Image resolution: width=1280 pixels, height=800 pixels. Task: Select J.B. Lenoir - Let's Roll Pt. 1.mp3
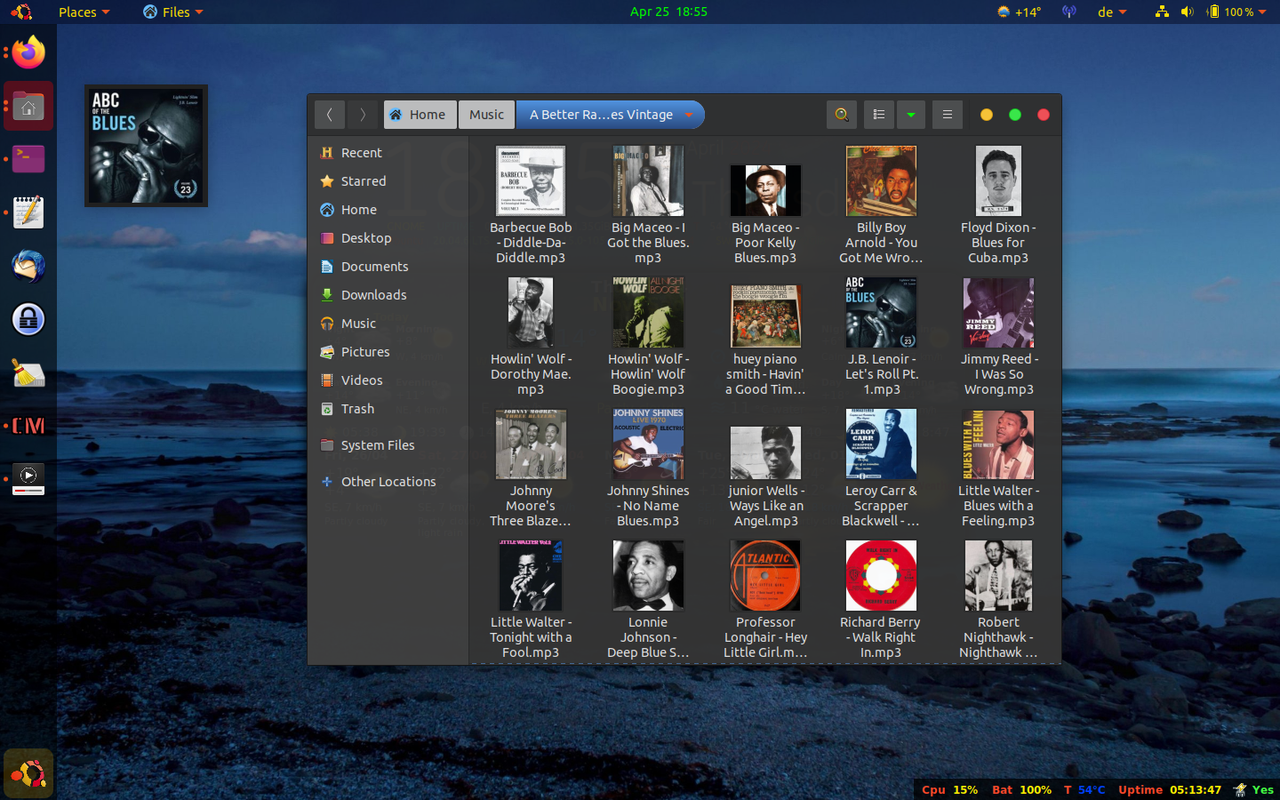881,337
